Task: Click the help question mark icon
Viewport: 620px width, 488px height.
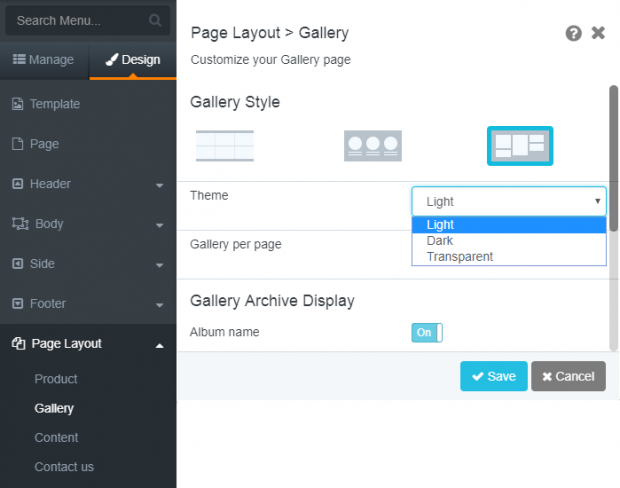Action: coord(573,33)
